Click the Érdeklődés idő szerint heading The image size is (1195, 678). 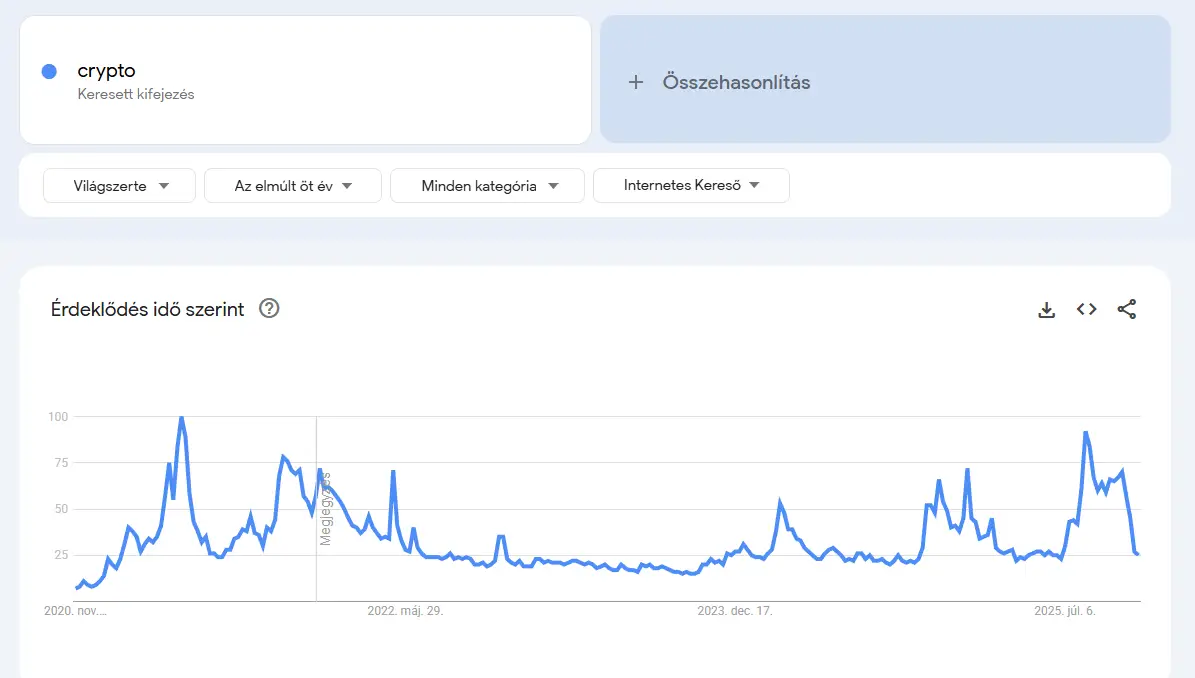point(147,309)
